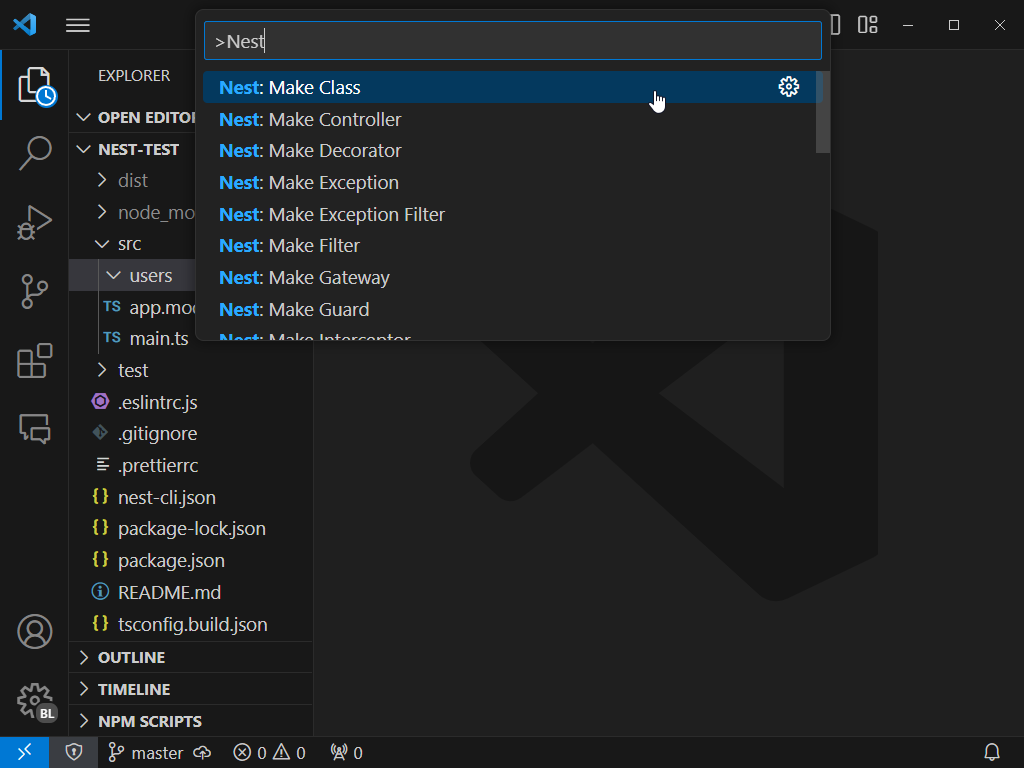Screen dimensions: 1024x768
Task: Expand the dist folder
Action: [133, 181]
